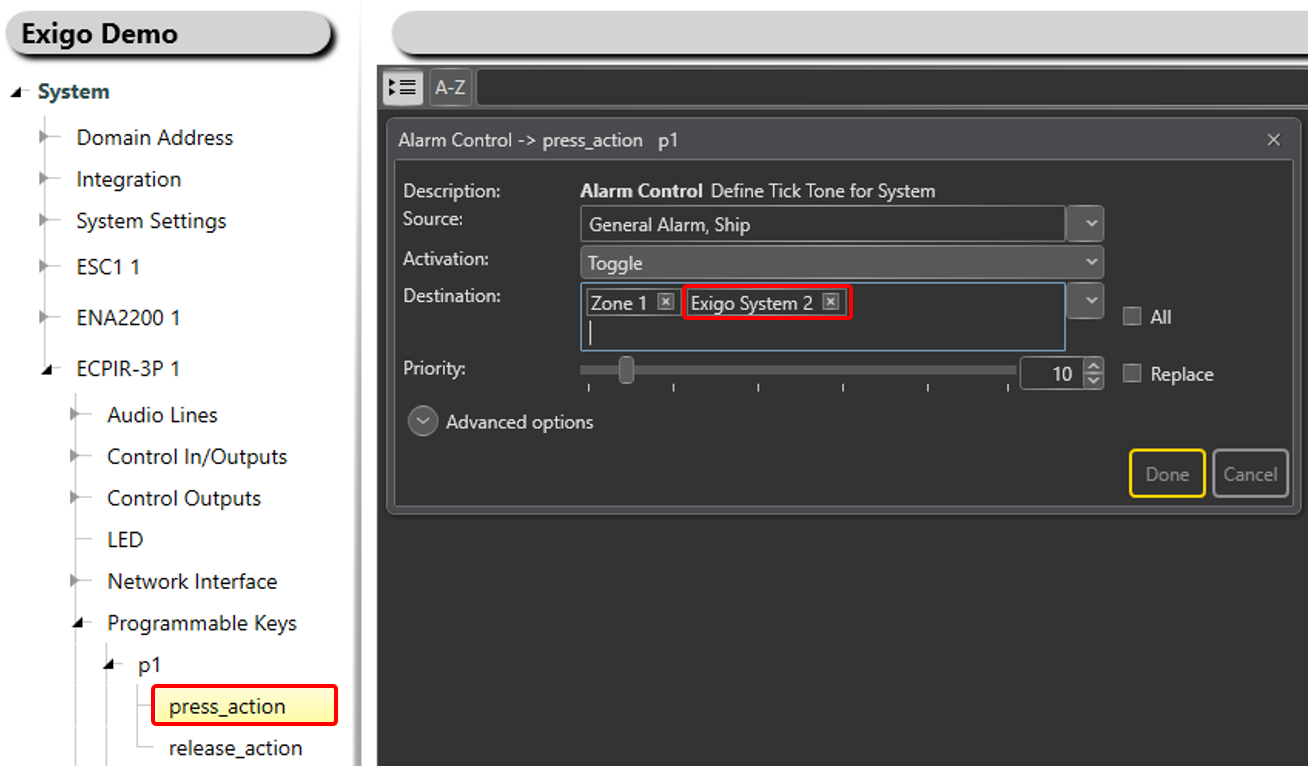Collapse the System tree node
The image size is (1308, 766).
[16, 92]
